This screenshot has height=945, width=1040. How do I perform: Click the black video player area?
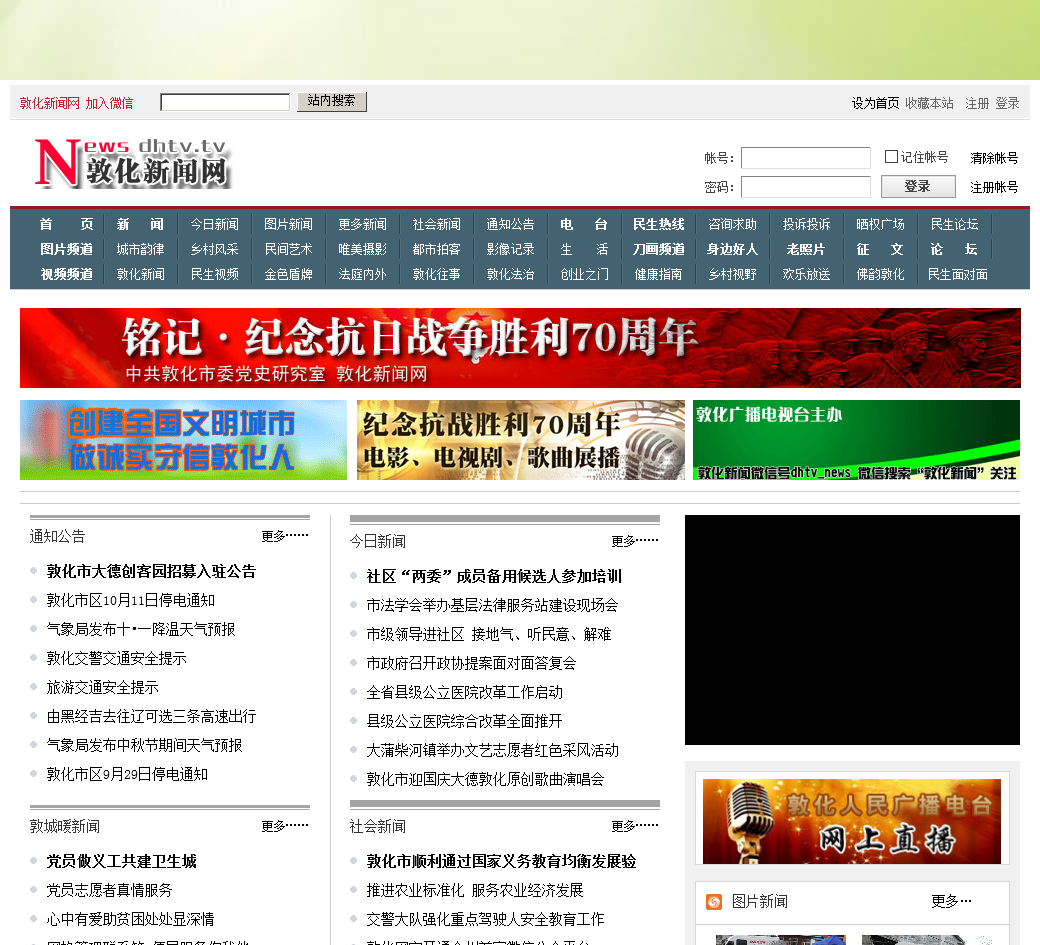pyautogui.click(x=852, y=630)
